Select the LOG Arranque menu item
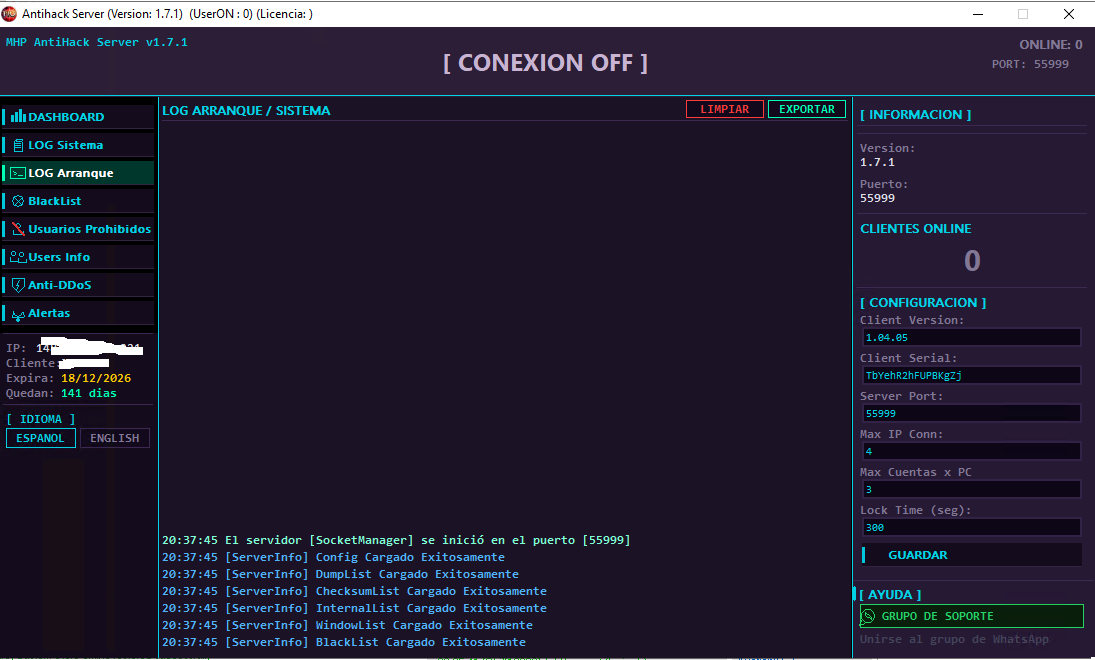The height and width of the screenshot is (660, 1095). click(x=78, y=173)
